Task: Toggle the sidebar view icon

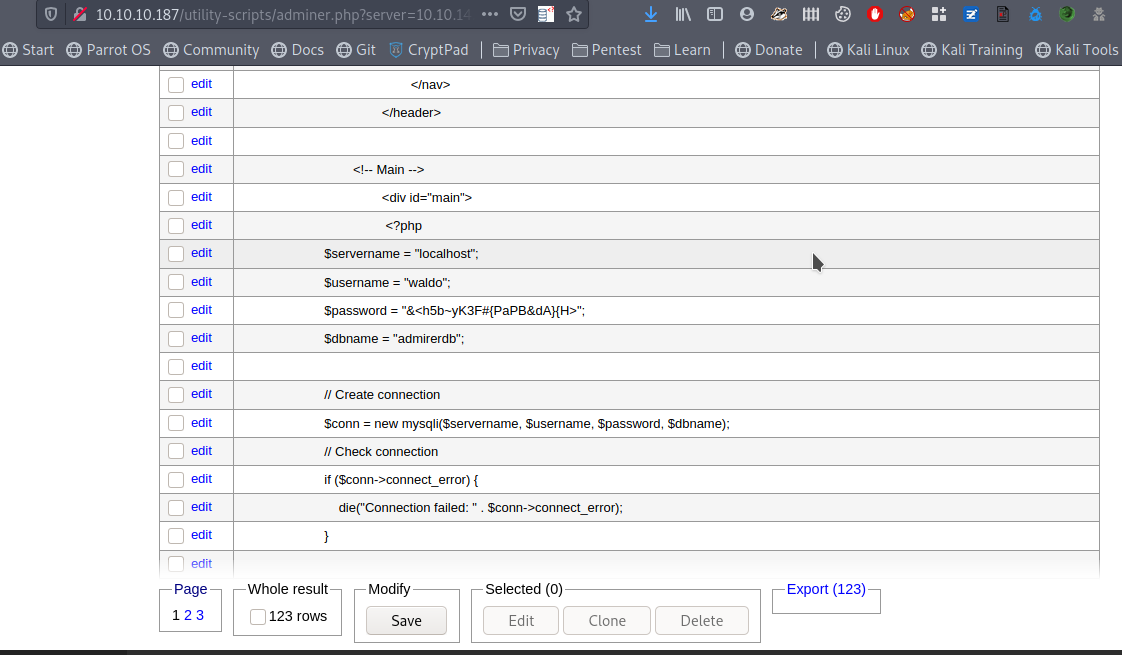Action: coord(714,14)
